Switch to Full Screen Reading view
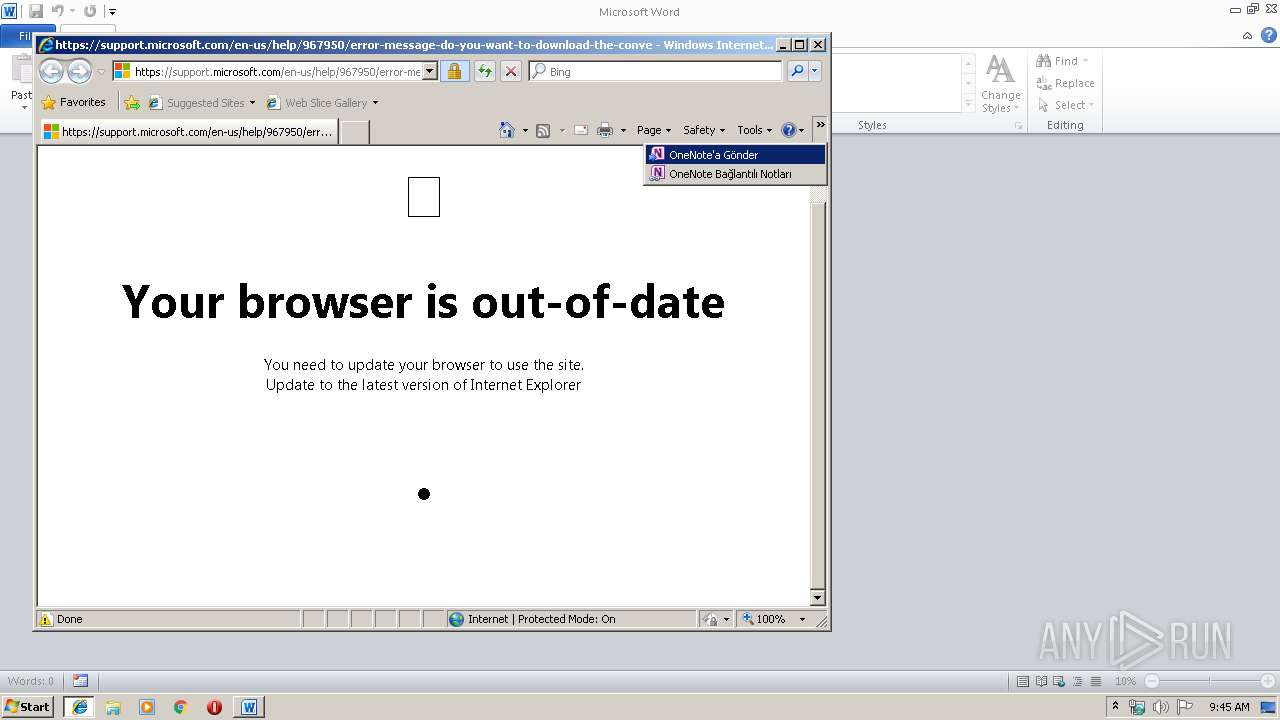1280x720 pixels. pos(1041,681)
